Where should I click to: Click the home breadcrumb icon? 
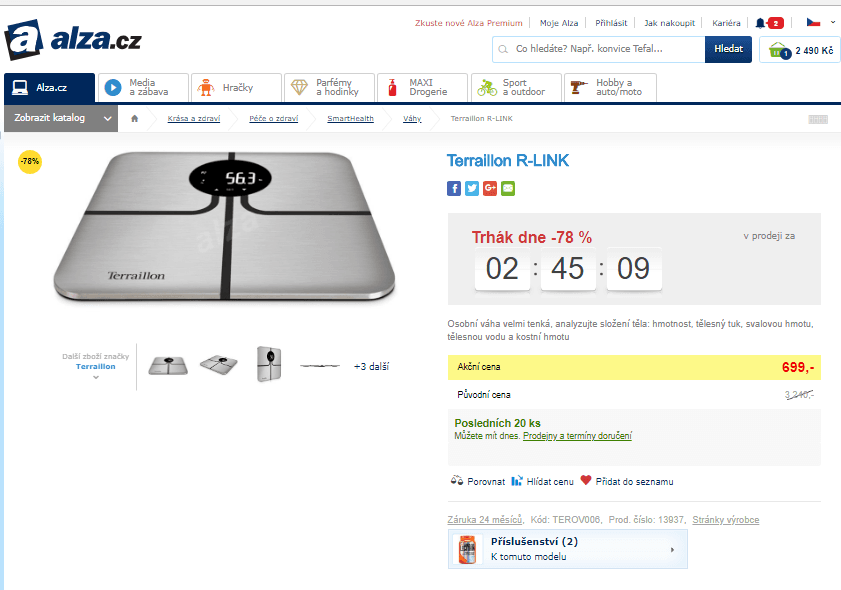click(135, 119)
